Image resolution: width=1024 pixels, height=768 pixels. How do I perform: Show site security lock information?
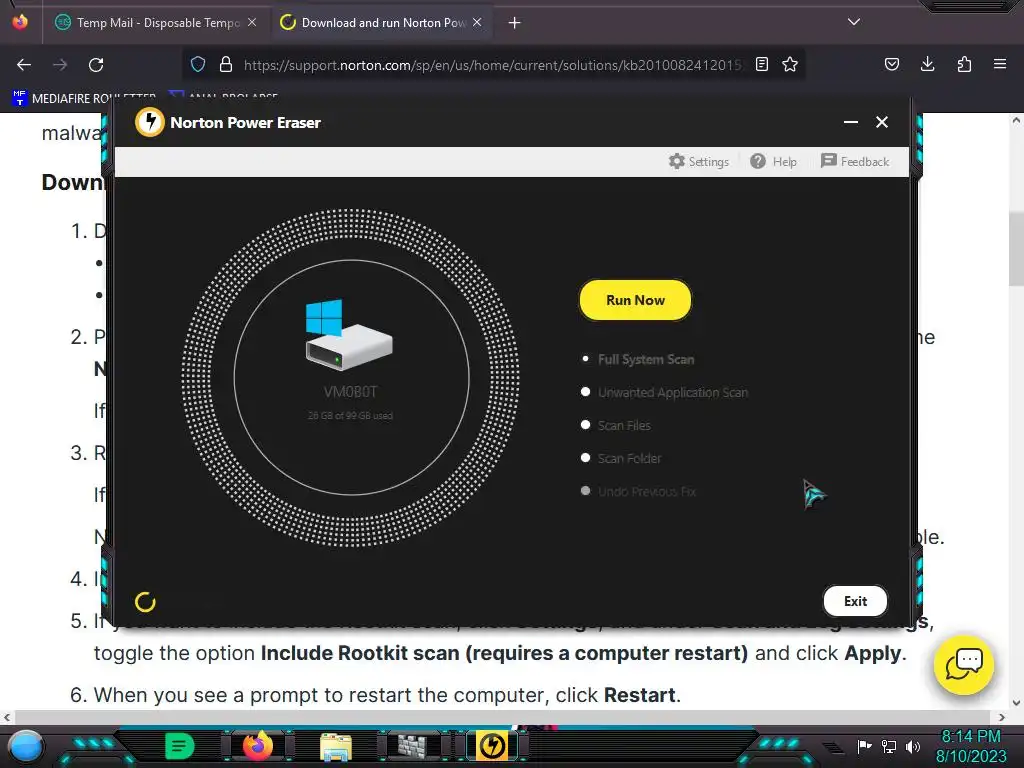point(226,64)
